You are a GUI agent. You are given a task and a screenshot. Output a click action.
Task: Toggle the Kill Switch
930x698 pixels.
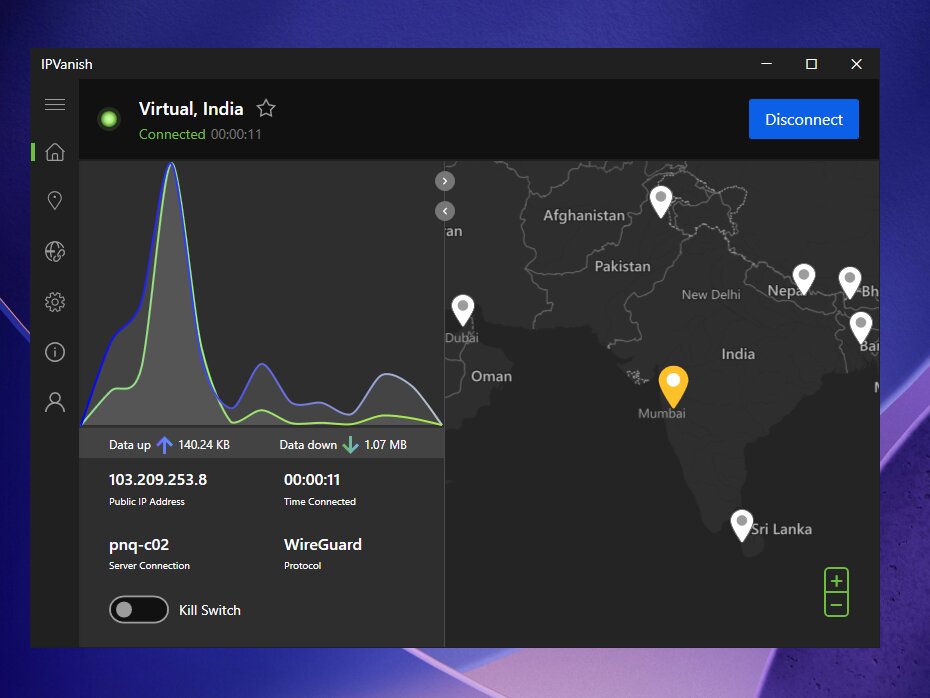click(139, 610)
